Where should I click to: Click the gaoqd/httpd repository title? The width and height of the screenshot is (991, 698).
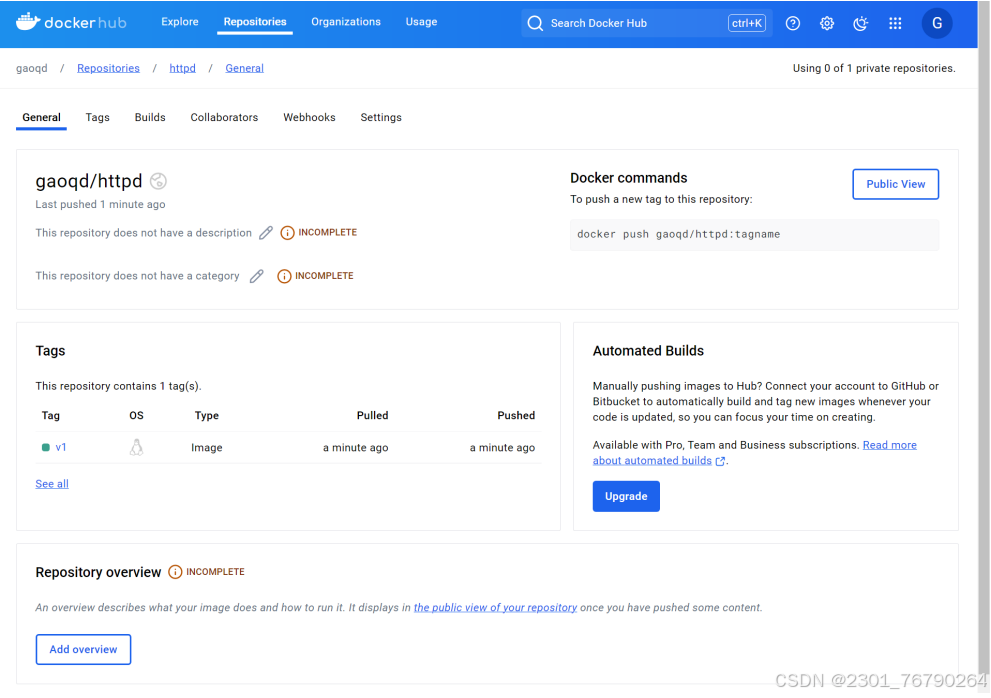[x=88, y=181]
